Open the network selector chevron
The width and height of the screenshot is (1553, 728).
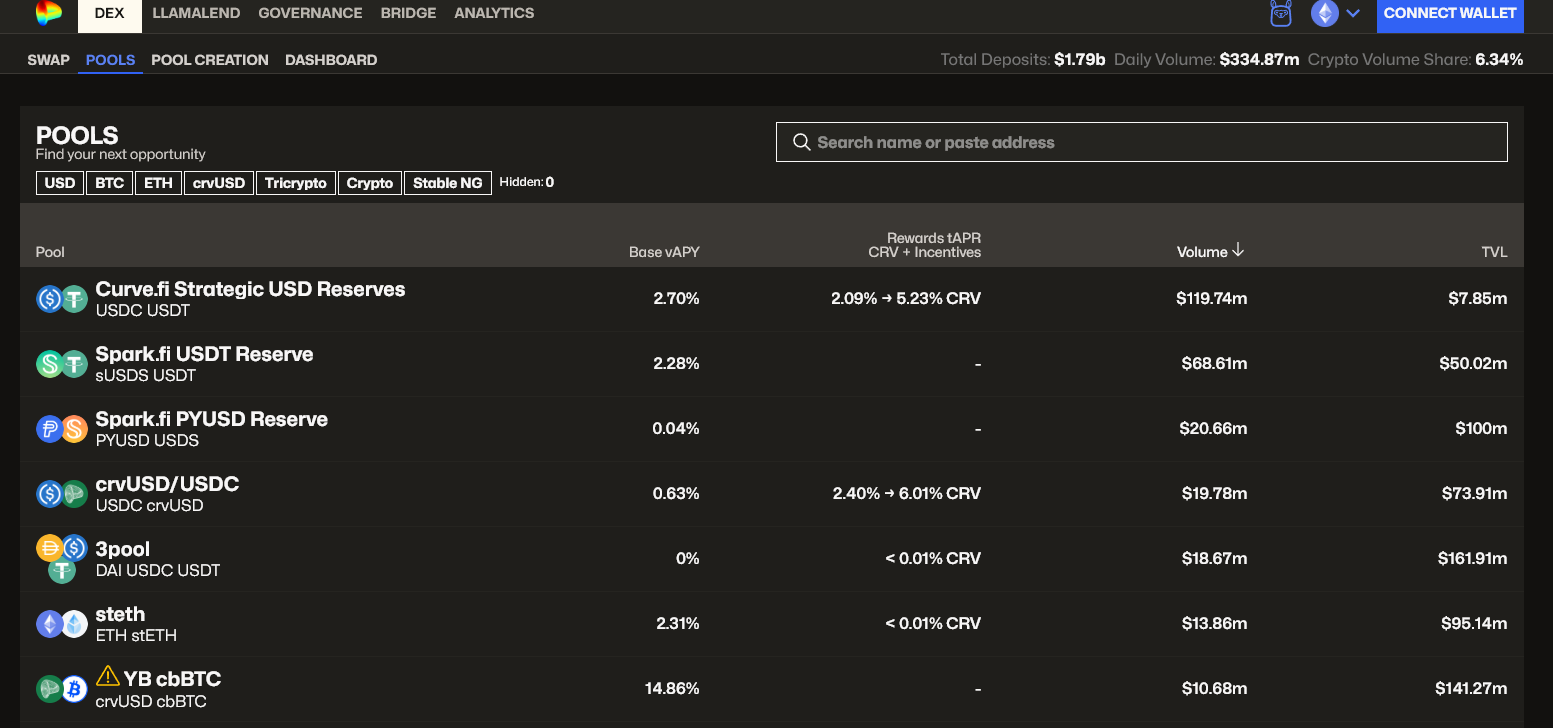point(1354,13)
